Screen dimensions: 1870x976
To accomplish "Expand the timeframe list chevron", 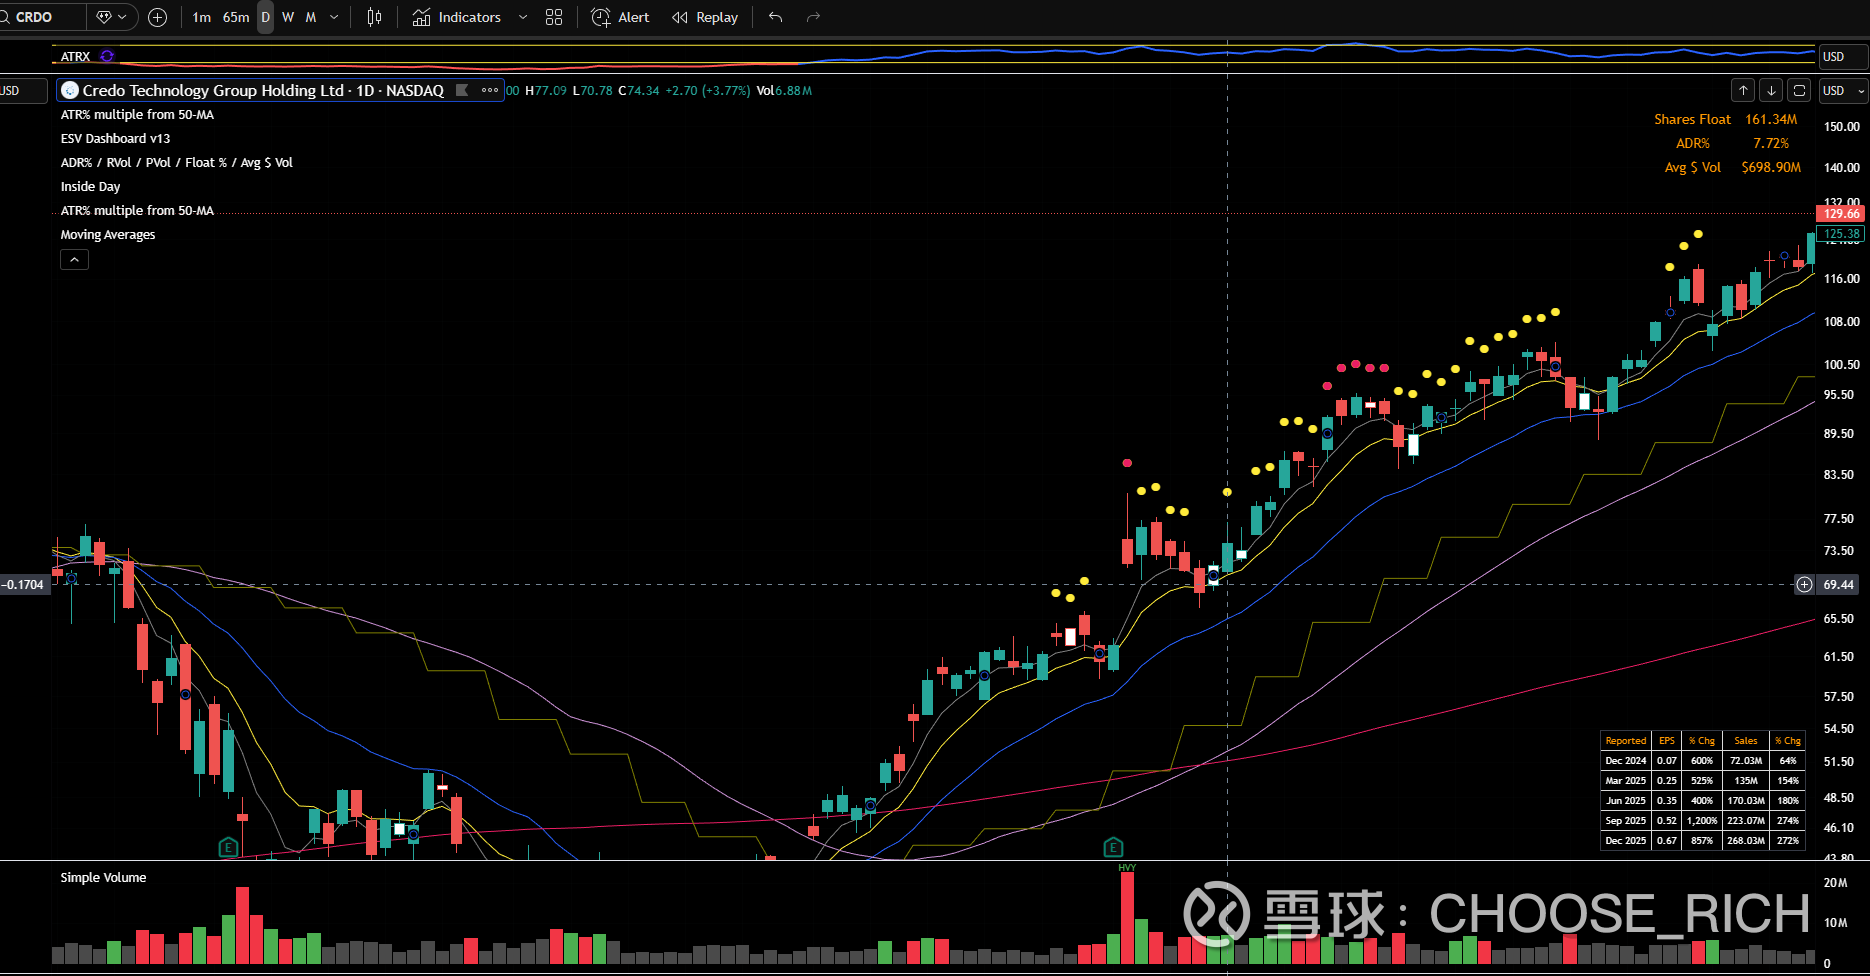I will coord(334,17).
